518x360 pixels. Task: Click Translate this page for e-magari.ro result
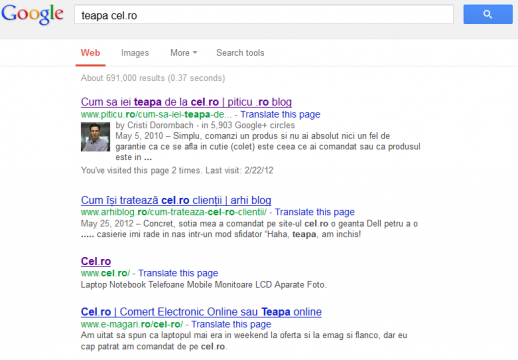[x=231, y=324]
